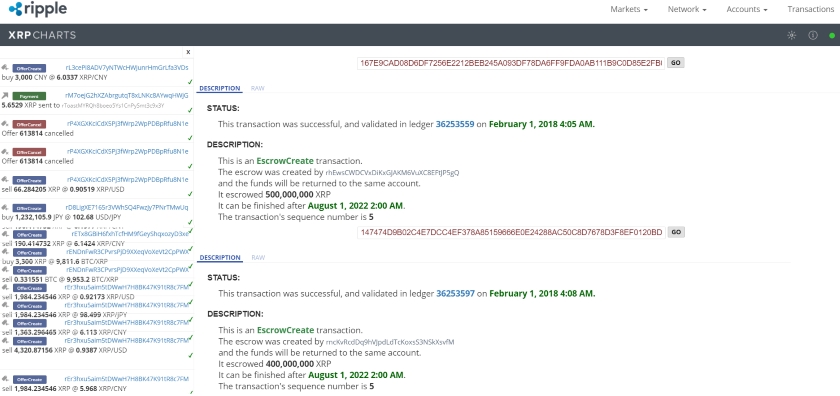Click 'February 1, 2018 4:08 AM' date
840x396 pixels.
[x=542, y=294]
